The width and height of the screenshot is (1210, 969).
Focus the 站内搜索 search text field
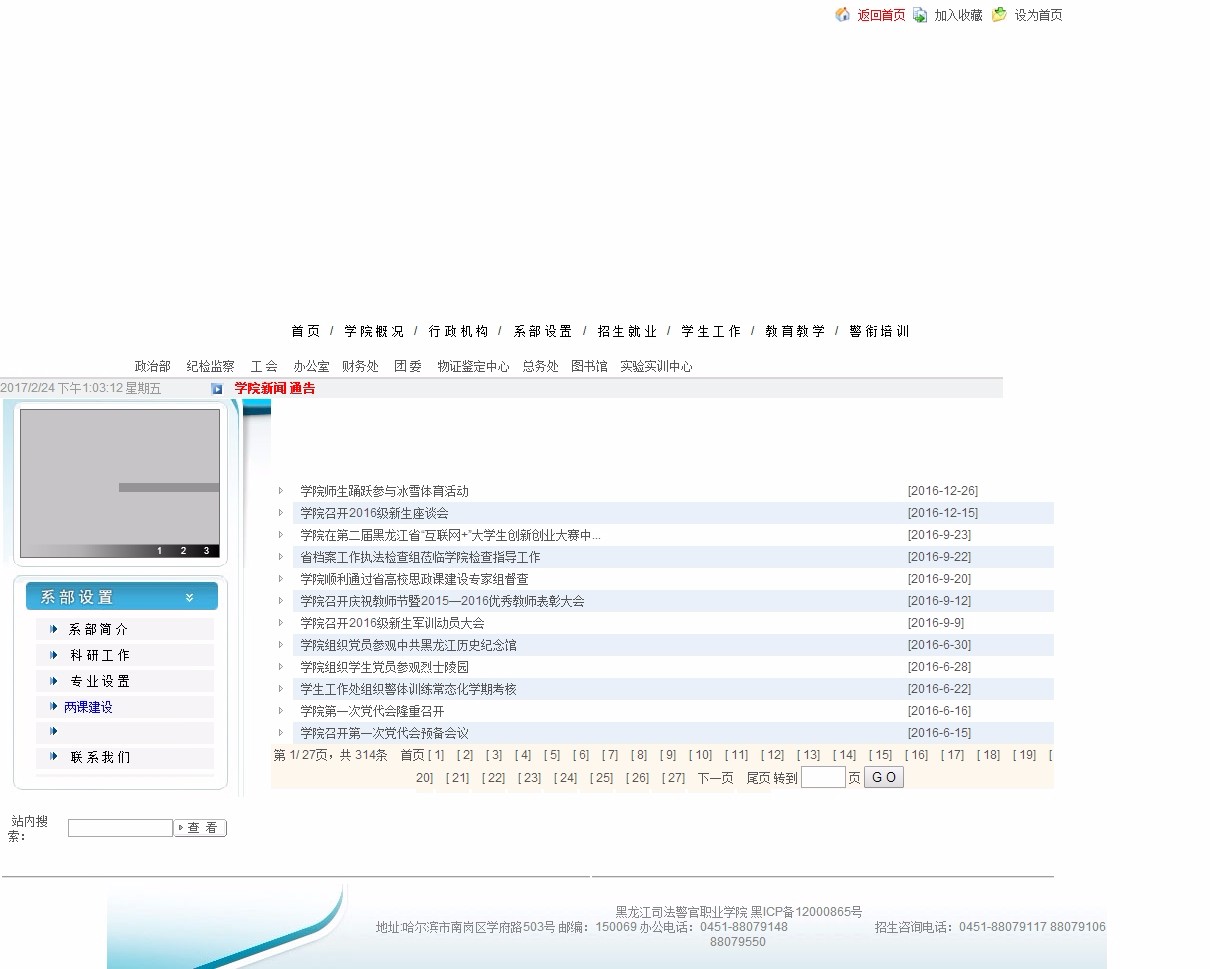tap(120, 828)
